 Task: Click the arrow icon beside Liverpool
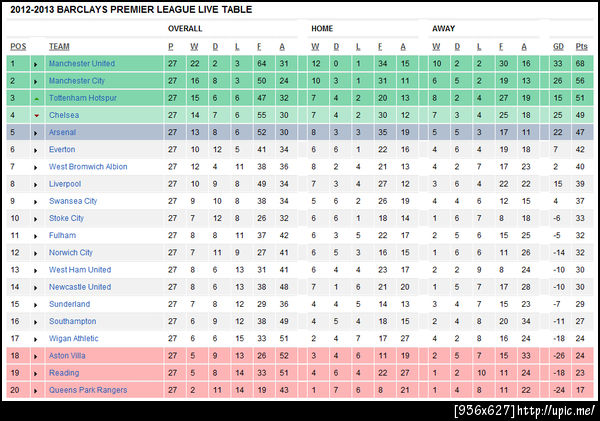coord(36,184)
